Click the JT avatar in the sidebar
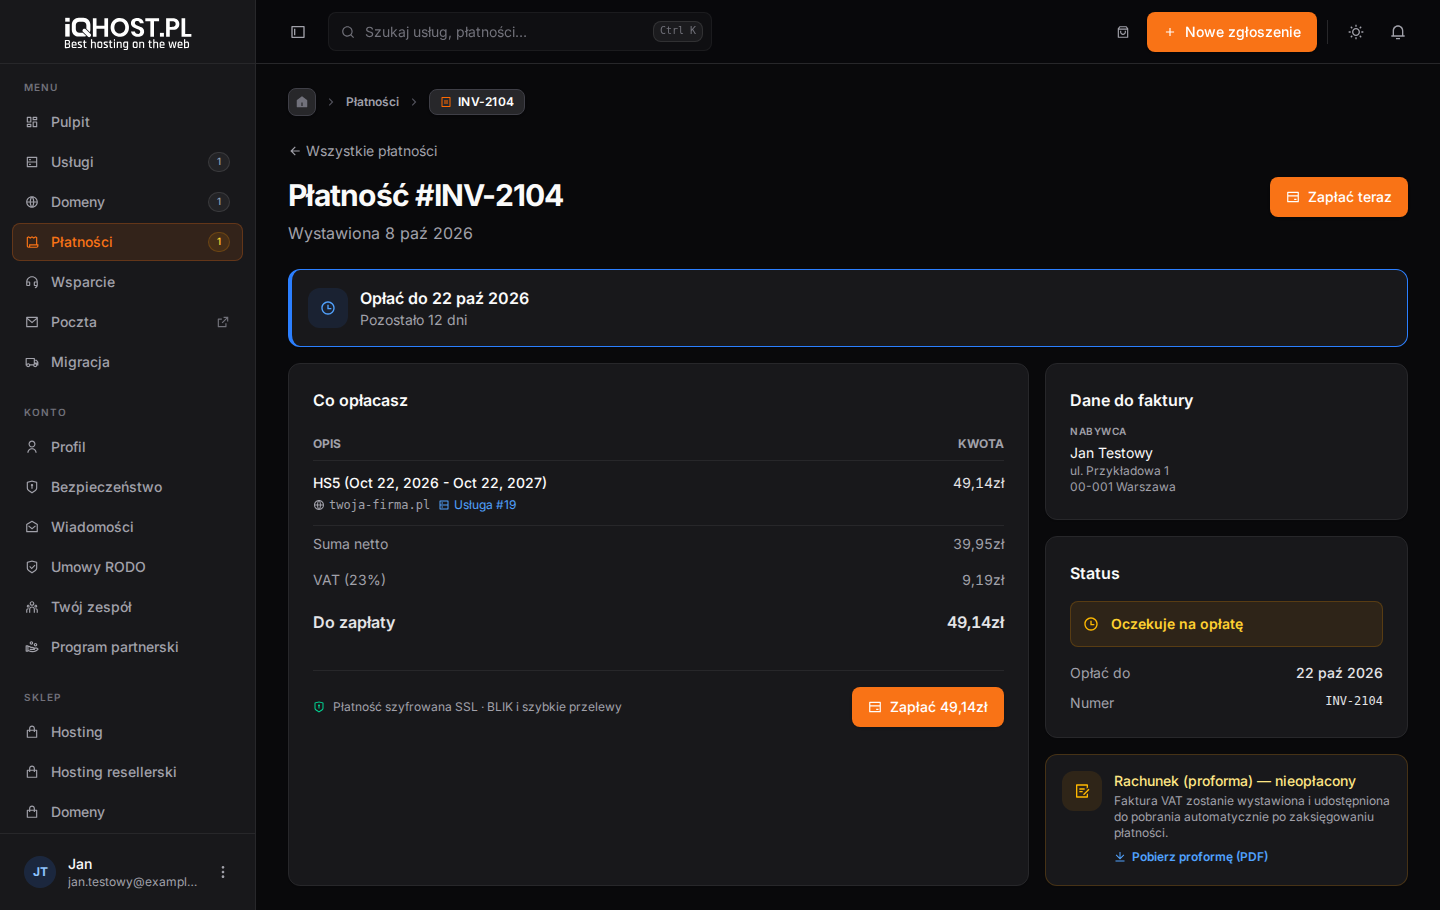1440x910 pixels. click(x=40, y=872)
